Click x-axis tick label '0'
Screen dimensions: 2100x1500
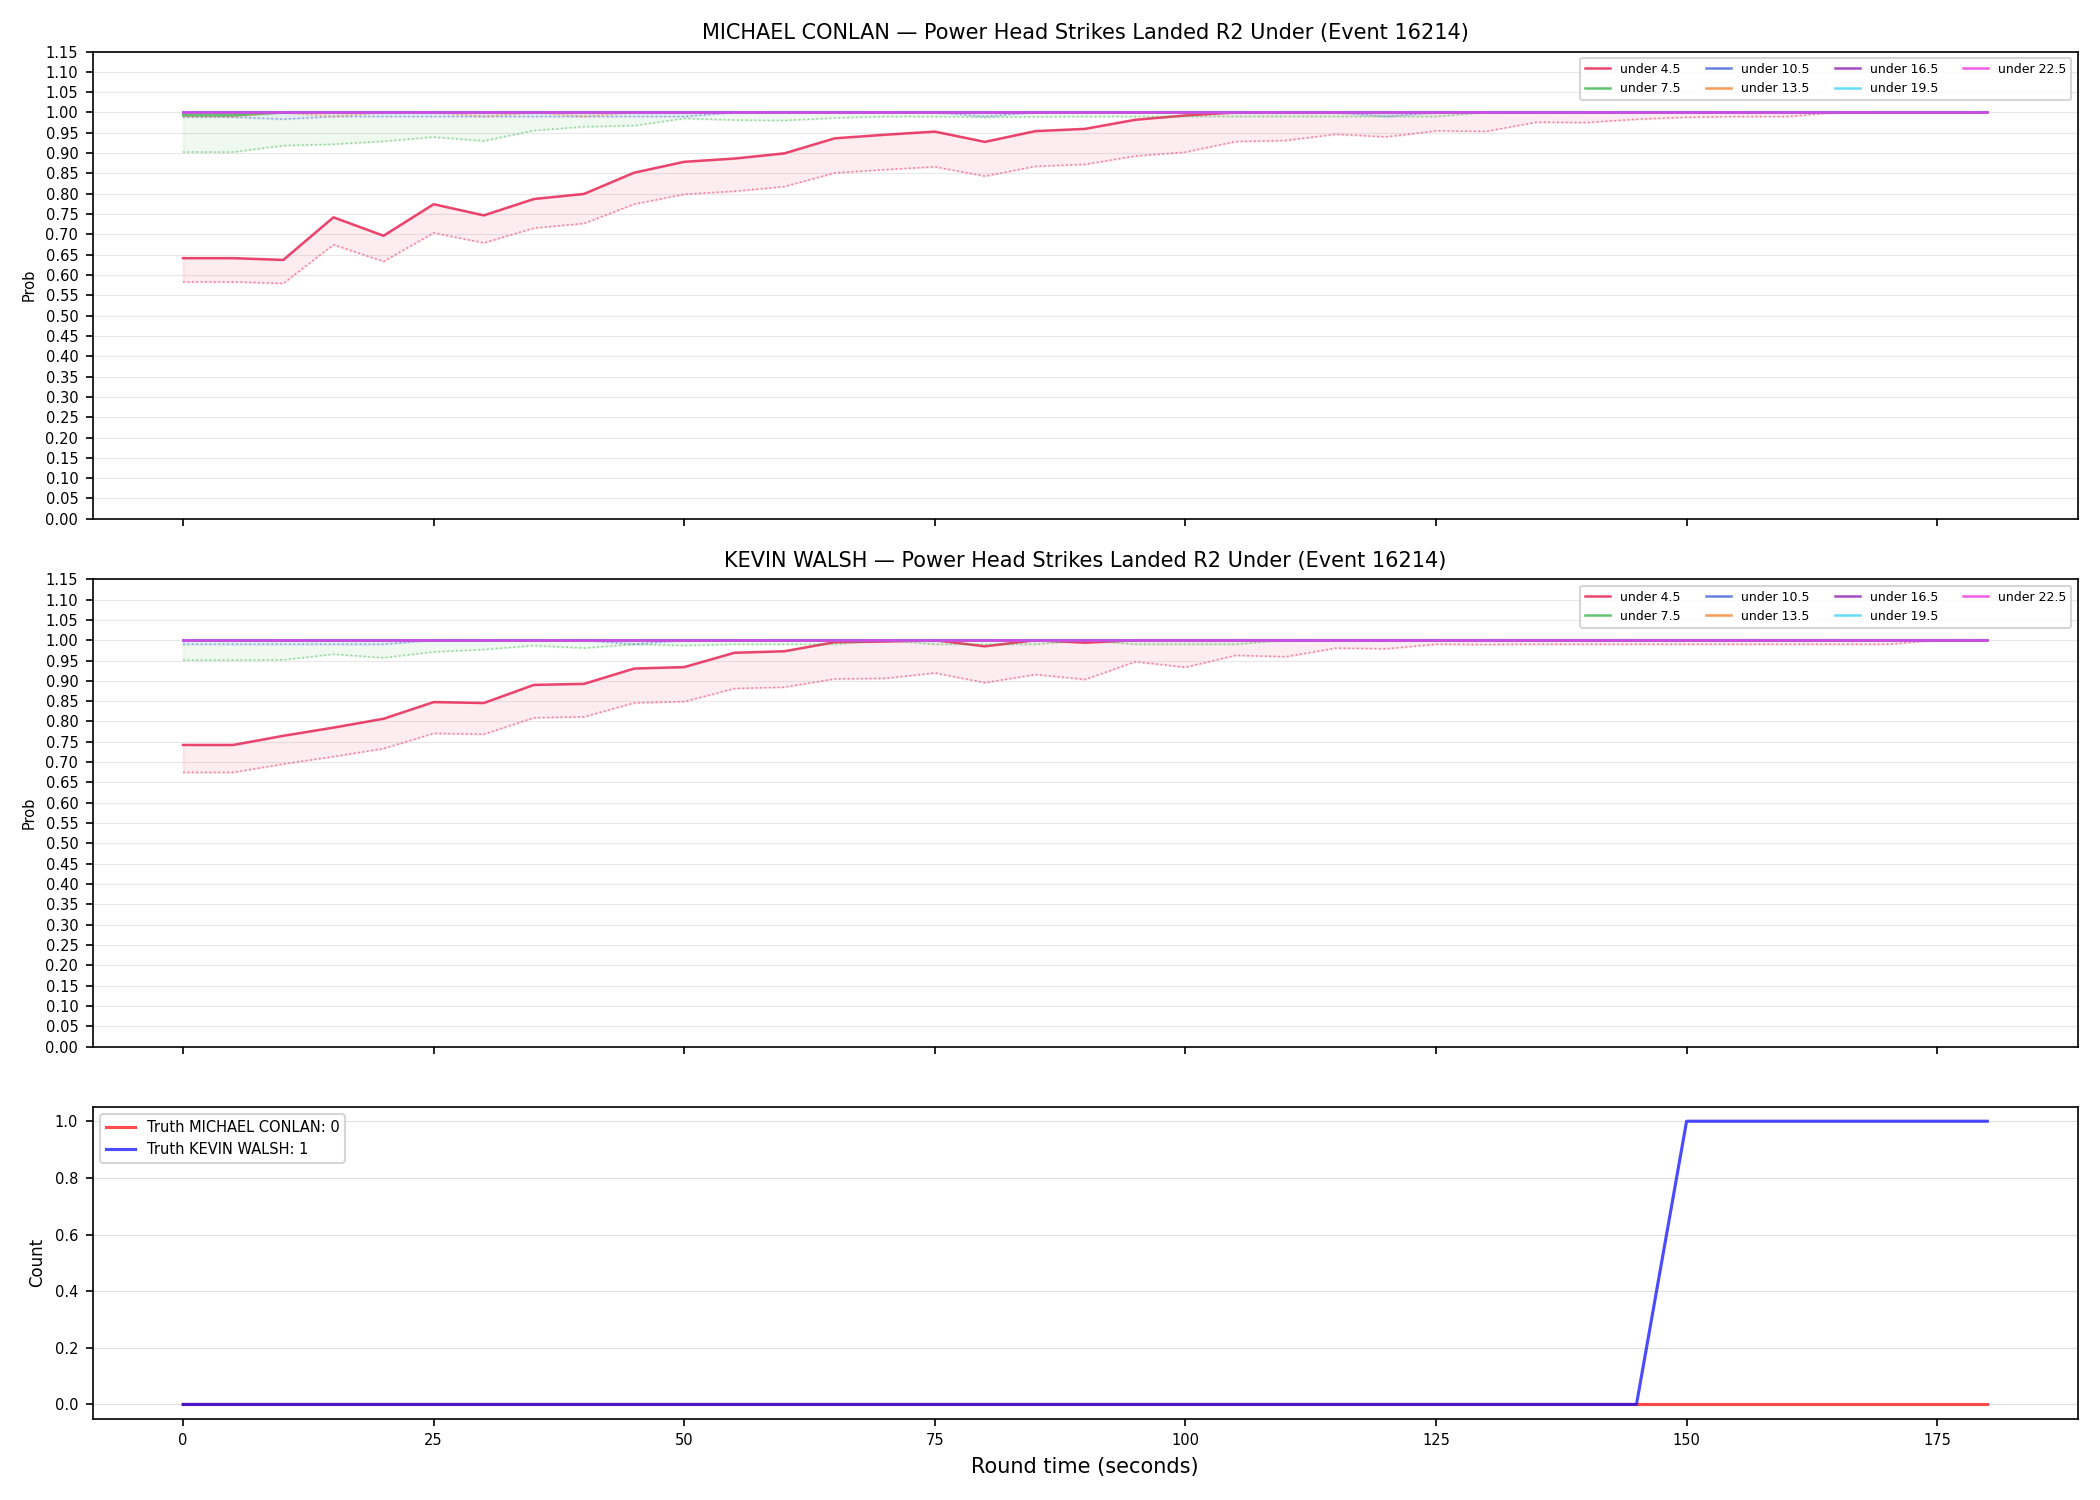[182, 1441]
